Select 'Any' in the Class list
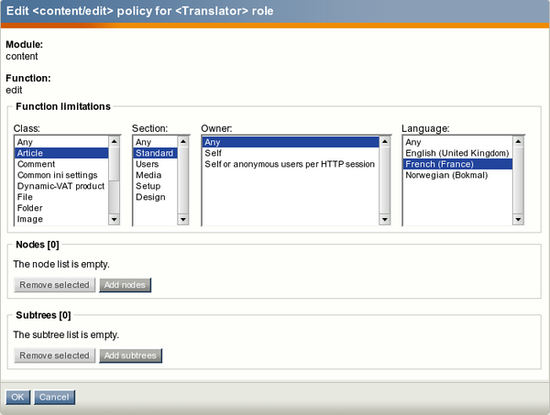 click(61, 142)
